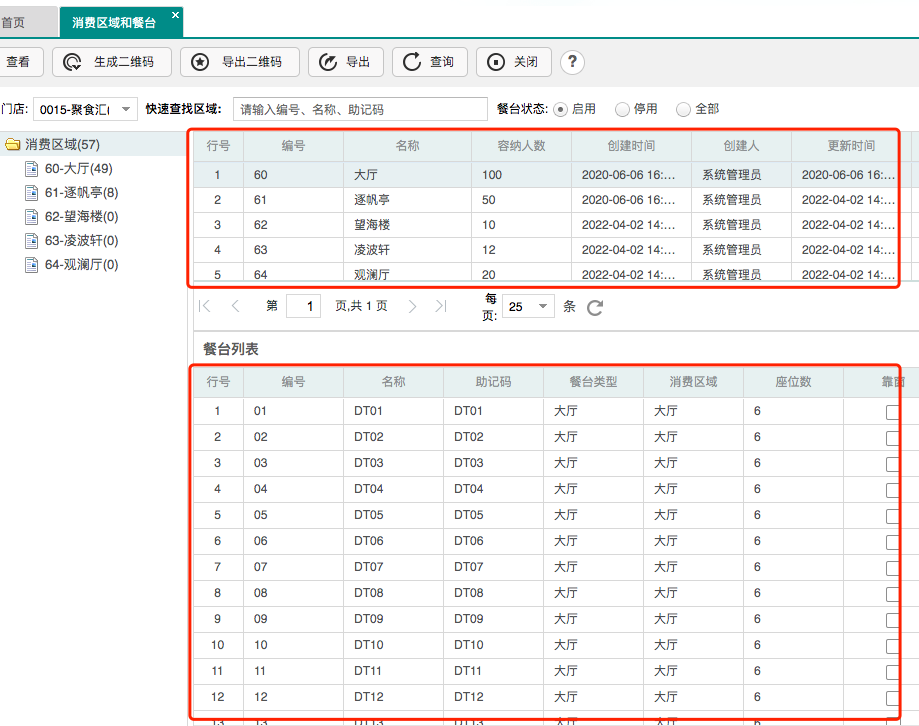Switch to the 首页 tab

click(x=14, y=22)
